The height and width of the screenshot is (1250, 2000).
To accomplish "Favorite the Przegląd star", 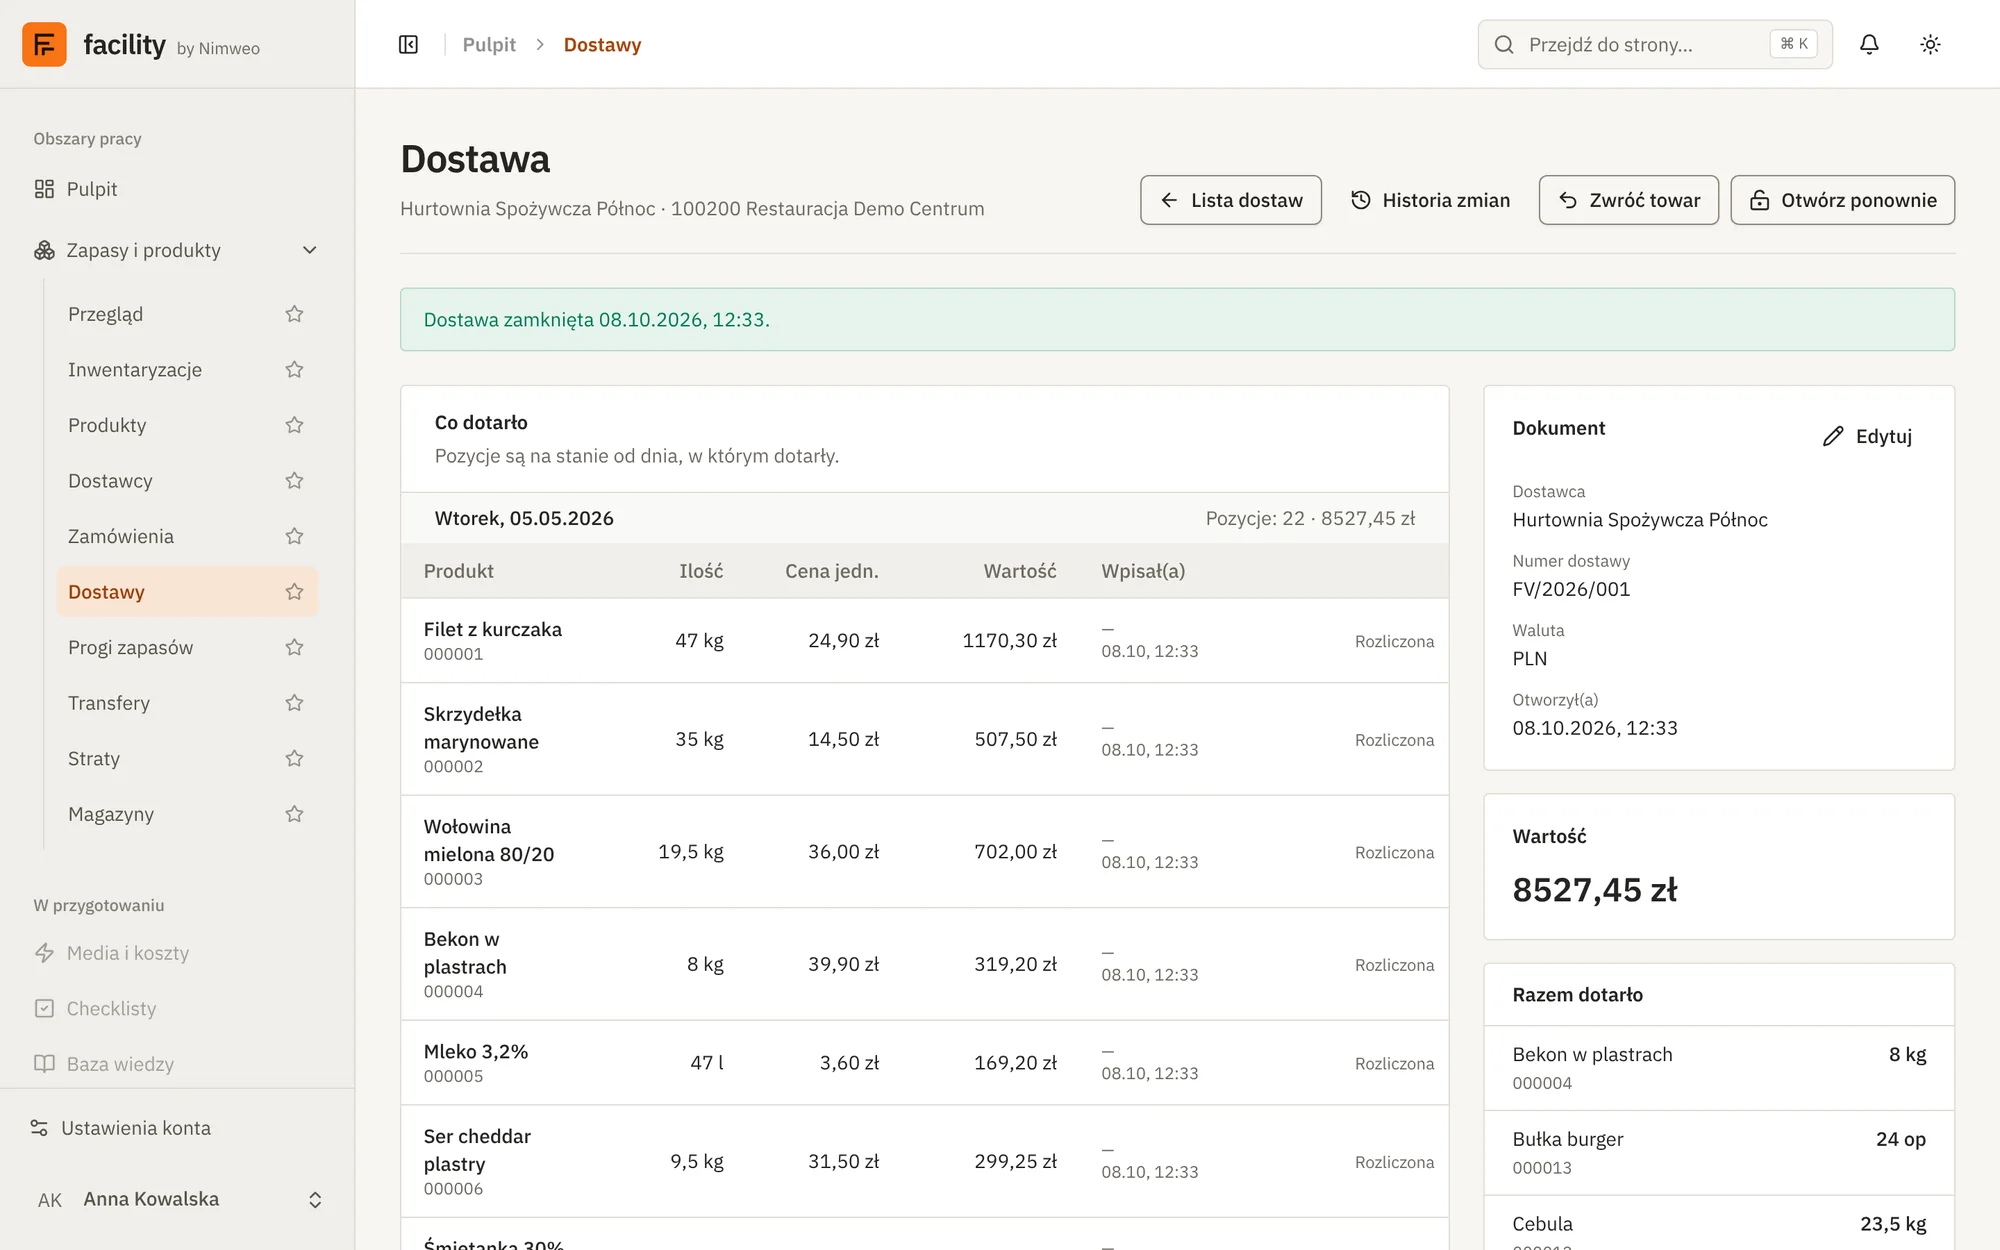I will tap(294, 314).
